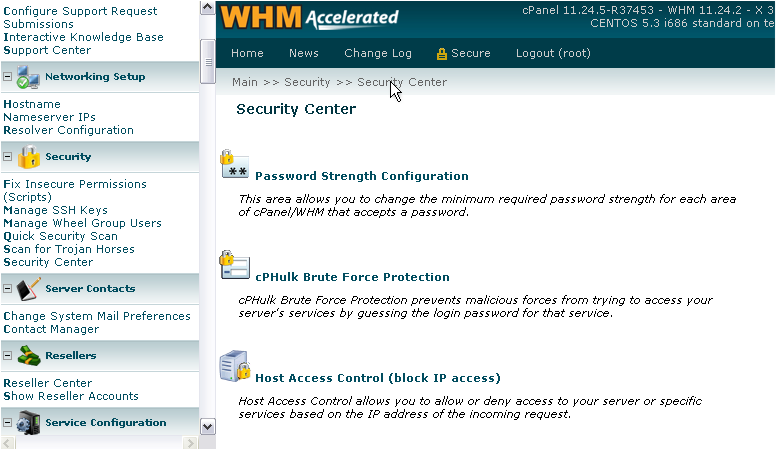Click Security Center breadcrumb link
This screenshot has height=450, width=776.
tap(402, 82)
